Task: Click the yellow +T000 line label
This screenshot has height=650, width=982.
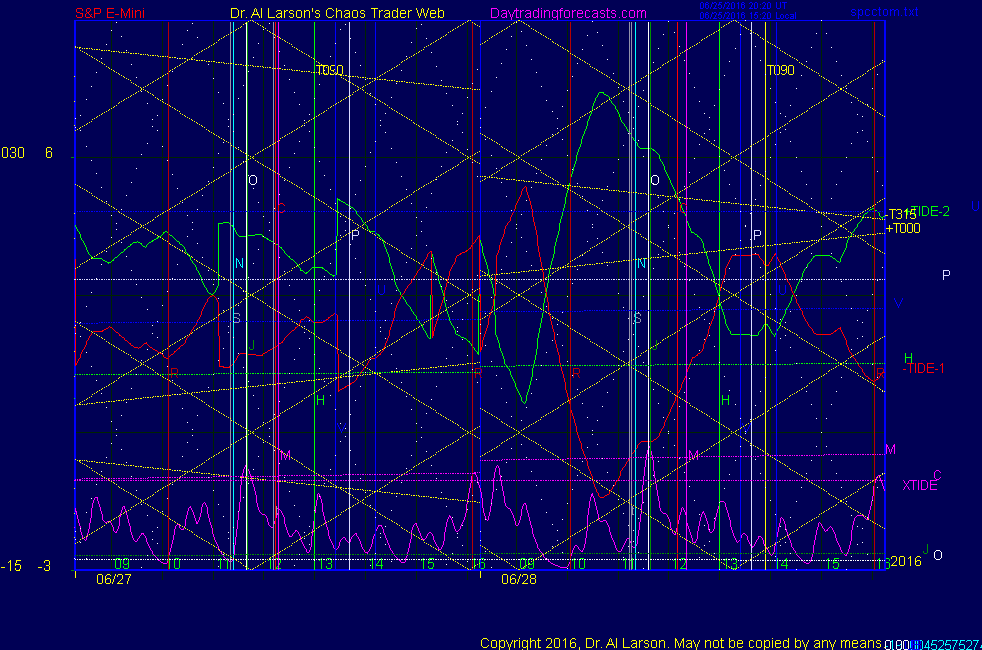Action: (902, 228)
